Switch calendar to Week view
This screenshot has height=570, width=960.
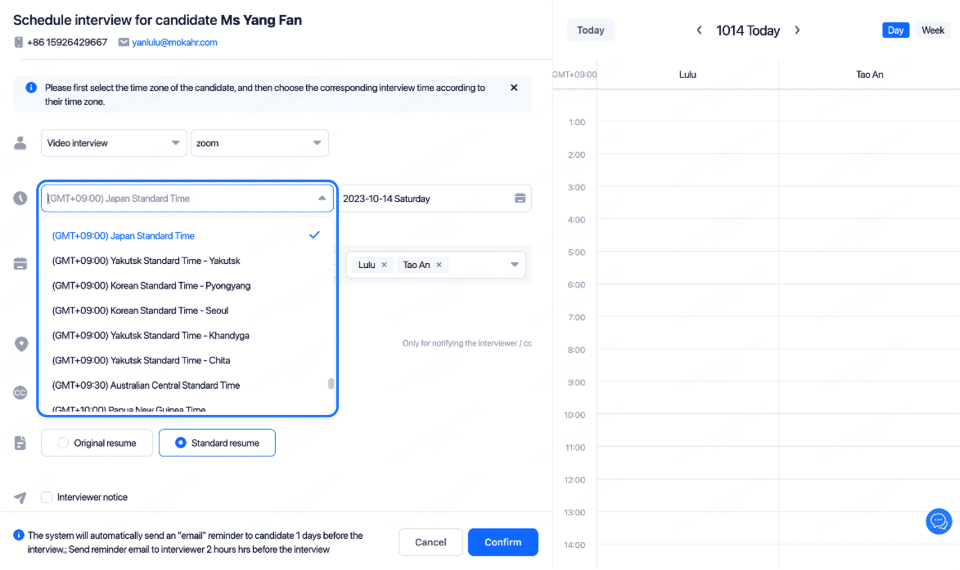[933, 30]
